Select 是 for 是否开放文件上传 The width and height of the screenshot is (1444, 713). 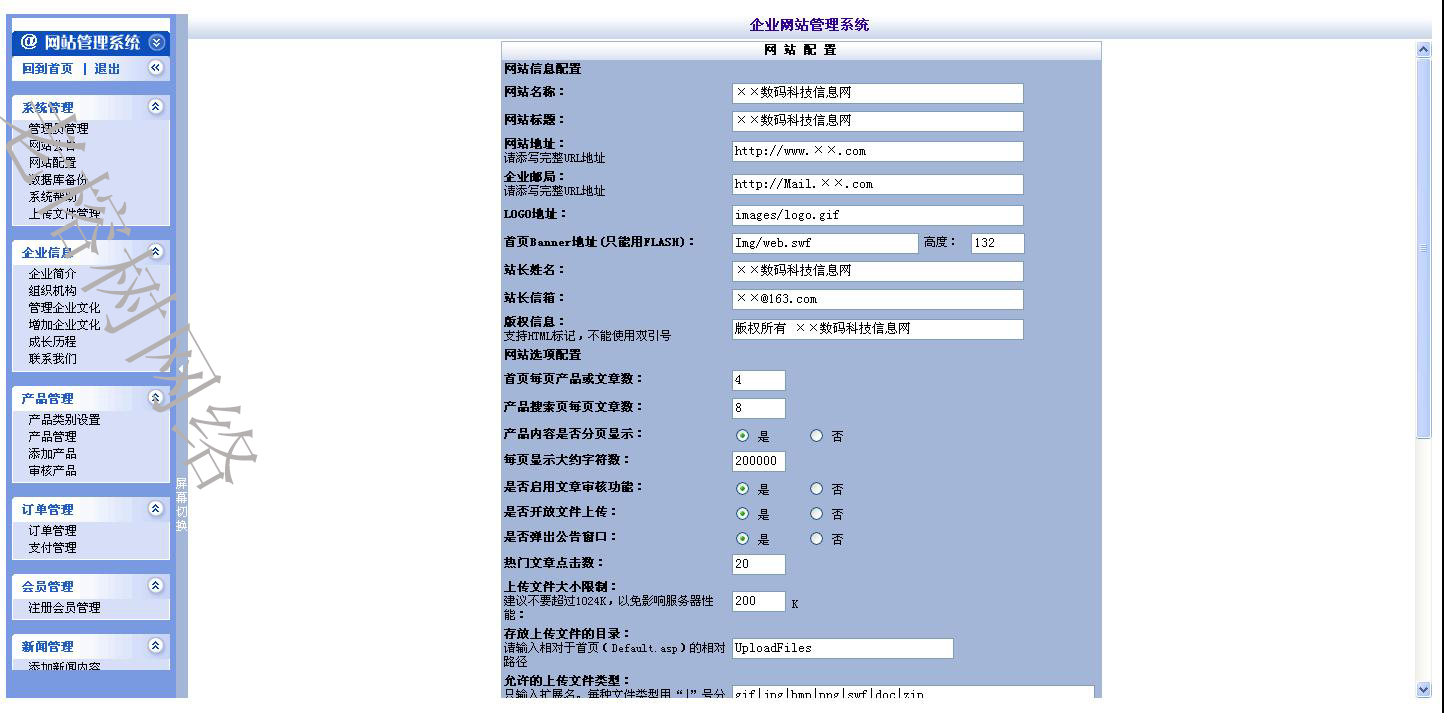[x=742, y=513]
